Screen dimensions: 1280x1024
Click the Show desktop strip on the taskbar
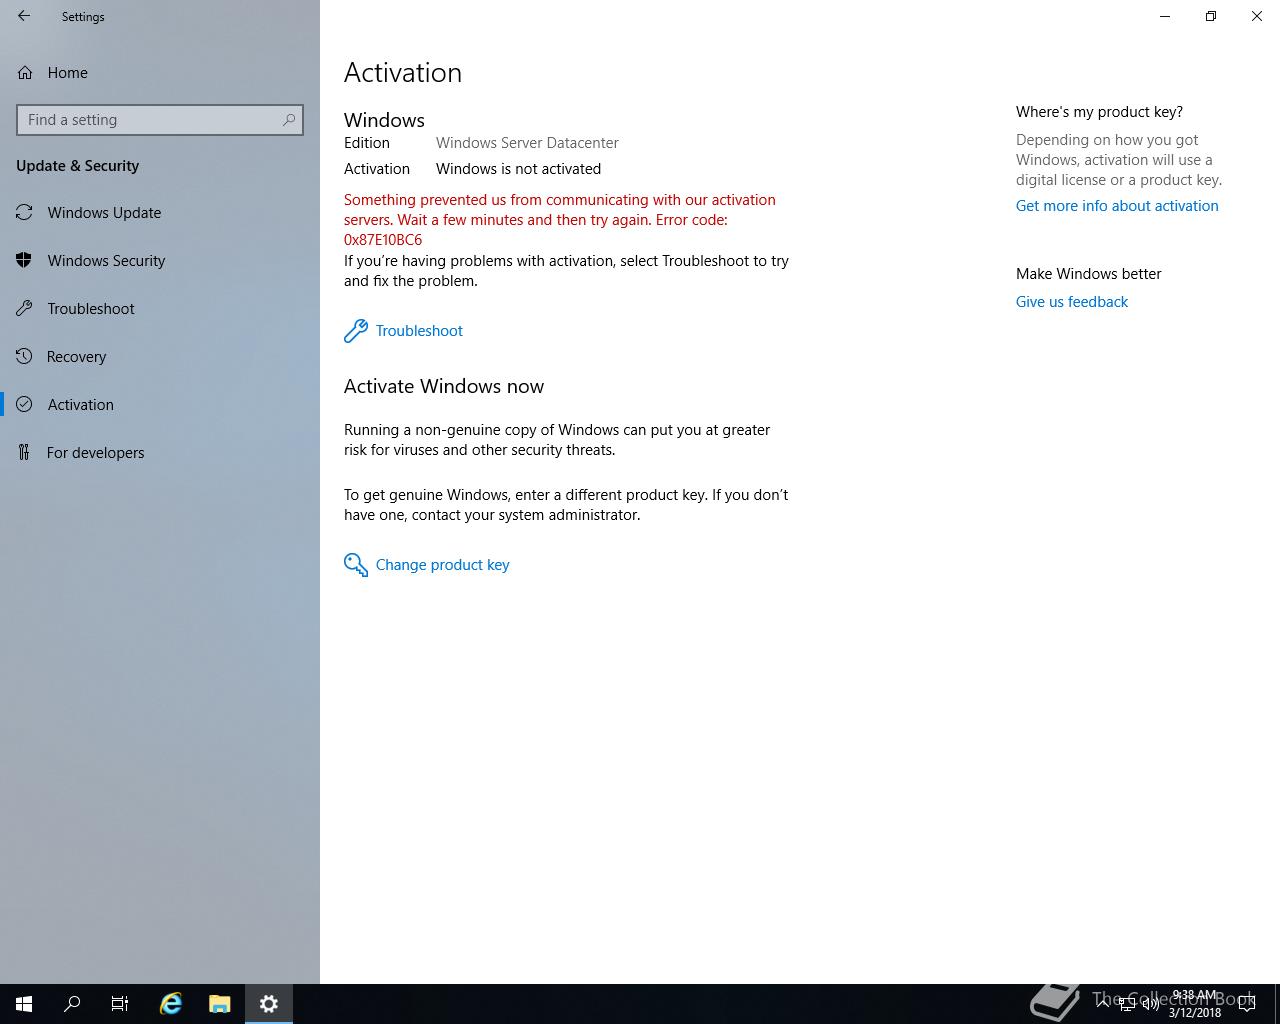(1277, 1004)
